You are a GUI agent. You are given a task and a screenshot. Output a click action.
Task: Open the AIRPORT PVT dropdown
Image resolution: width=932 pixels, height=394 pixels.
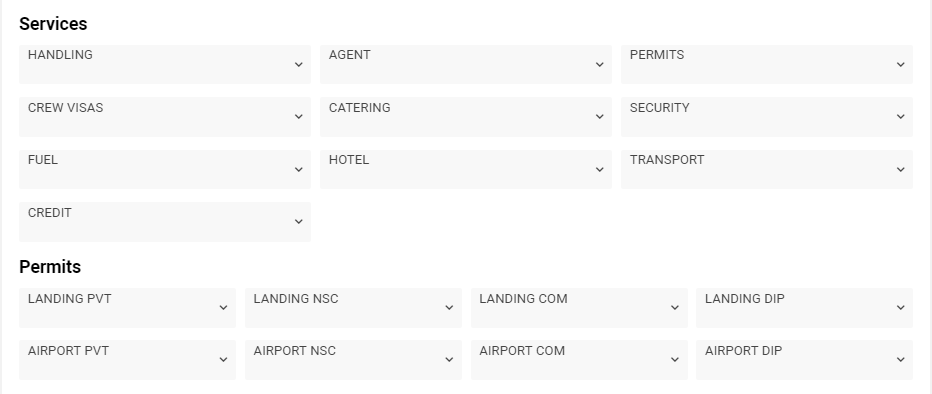[127, 360]
